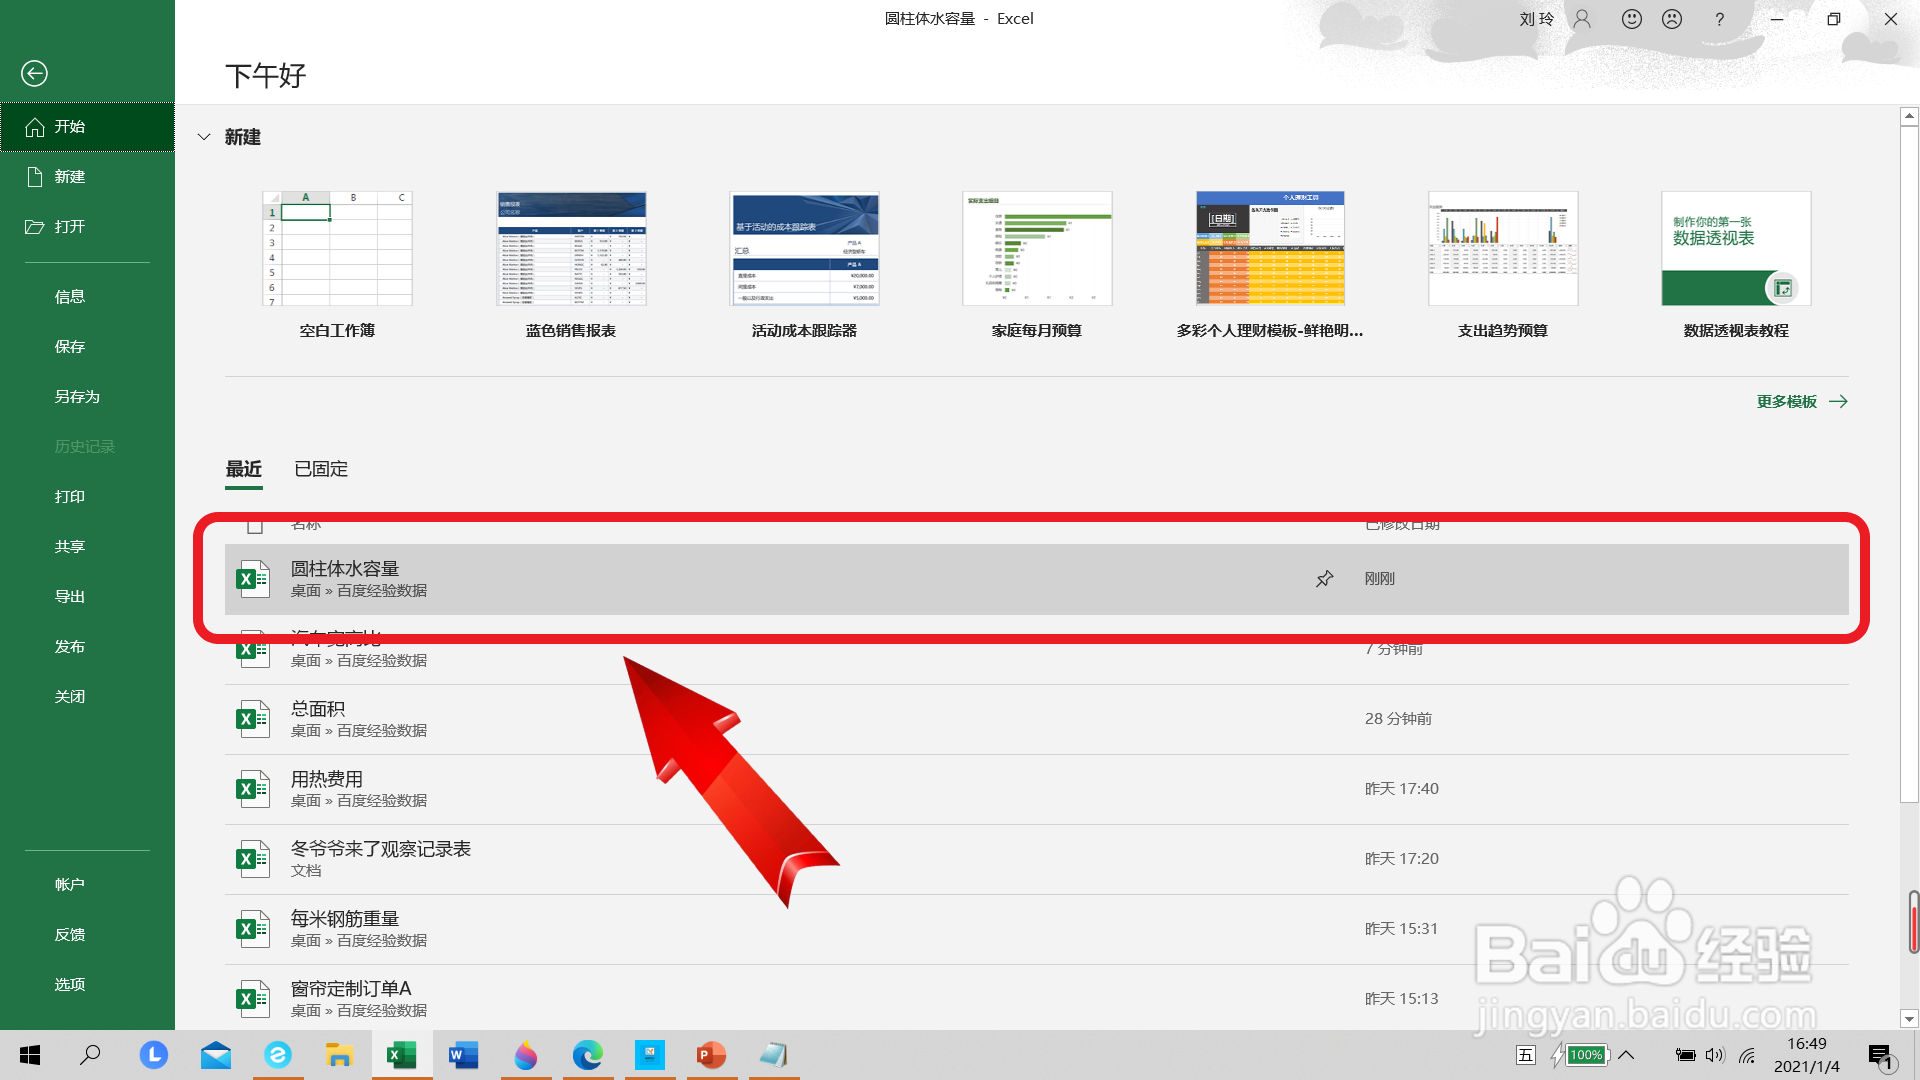The image size is (1920, 1080).
Task: Choose 保存 in the sidebar
Action: pos(87,347)
